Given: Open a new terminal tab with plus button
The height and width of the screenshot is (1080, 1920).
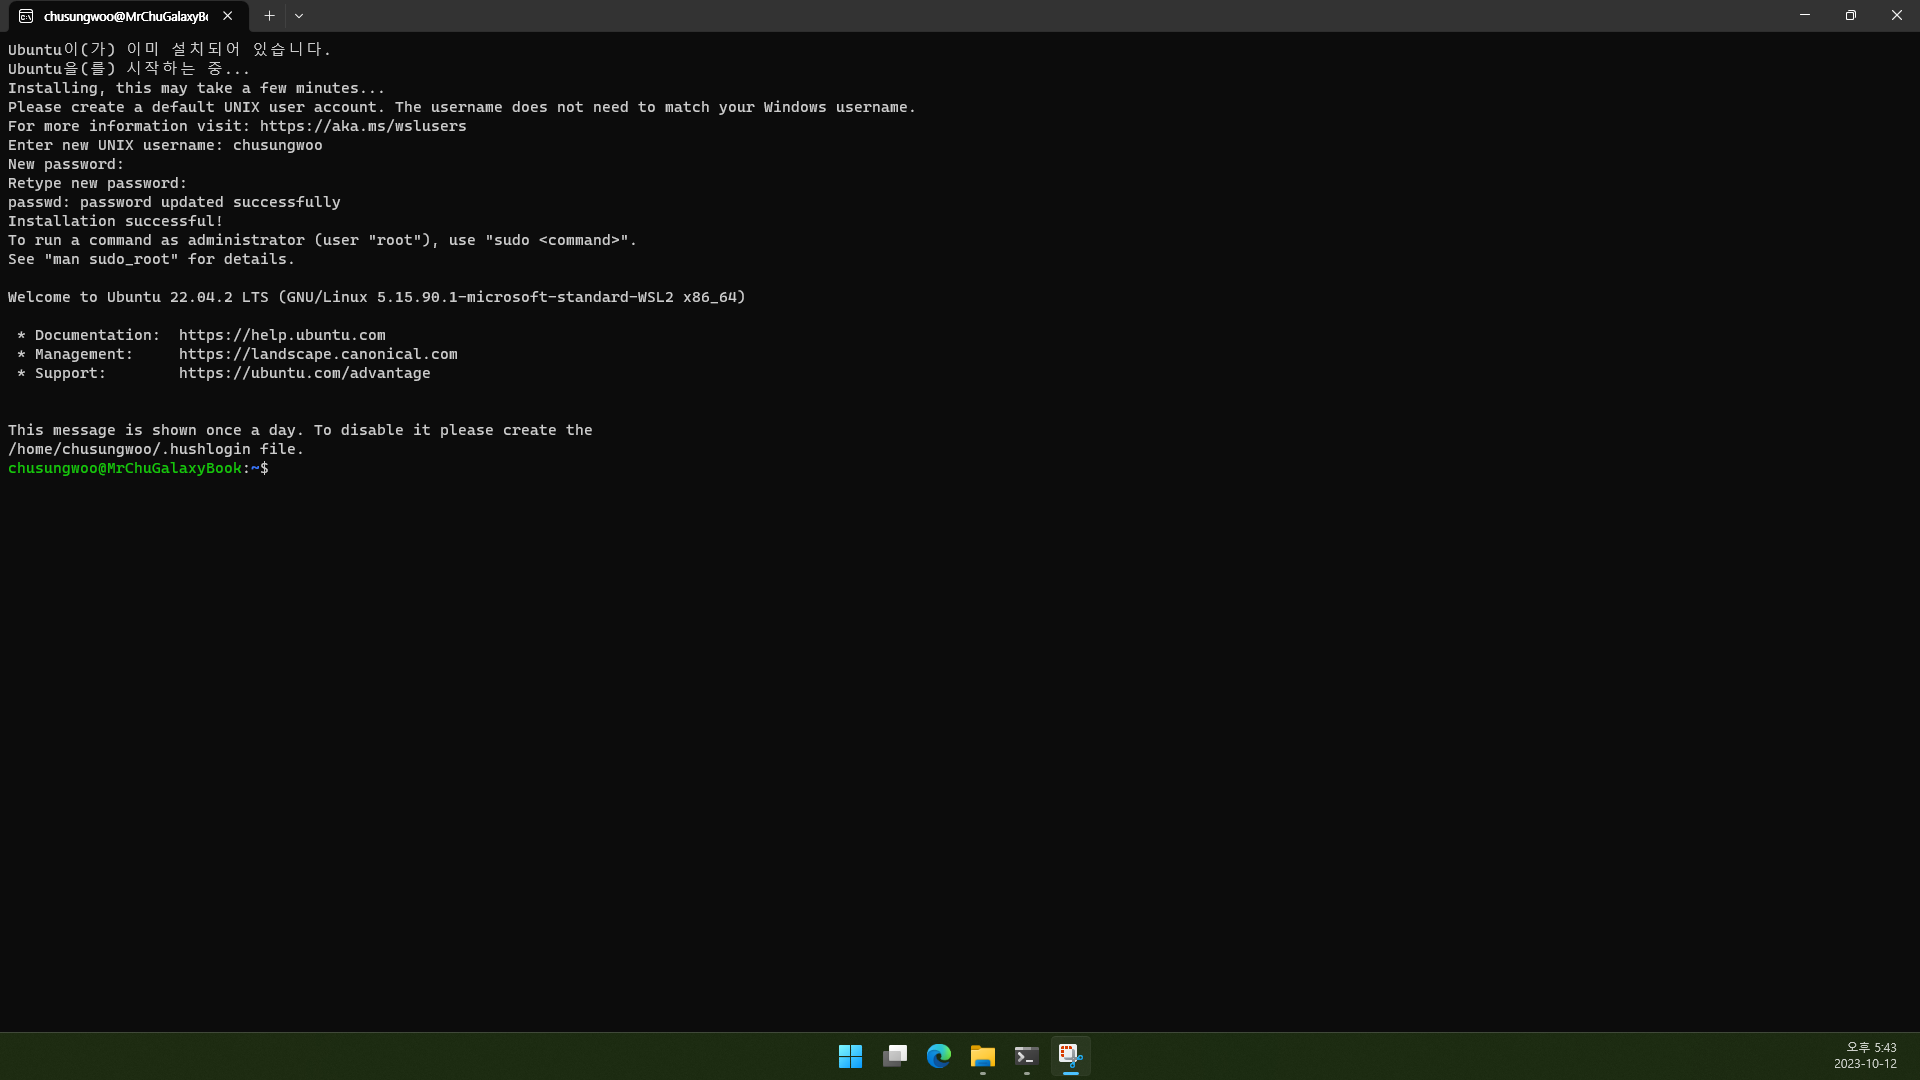Looking at the screenshot, I should point(269,16).
